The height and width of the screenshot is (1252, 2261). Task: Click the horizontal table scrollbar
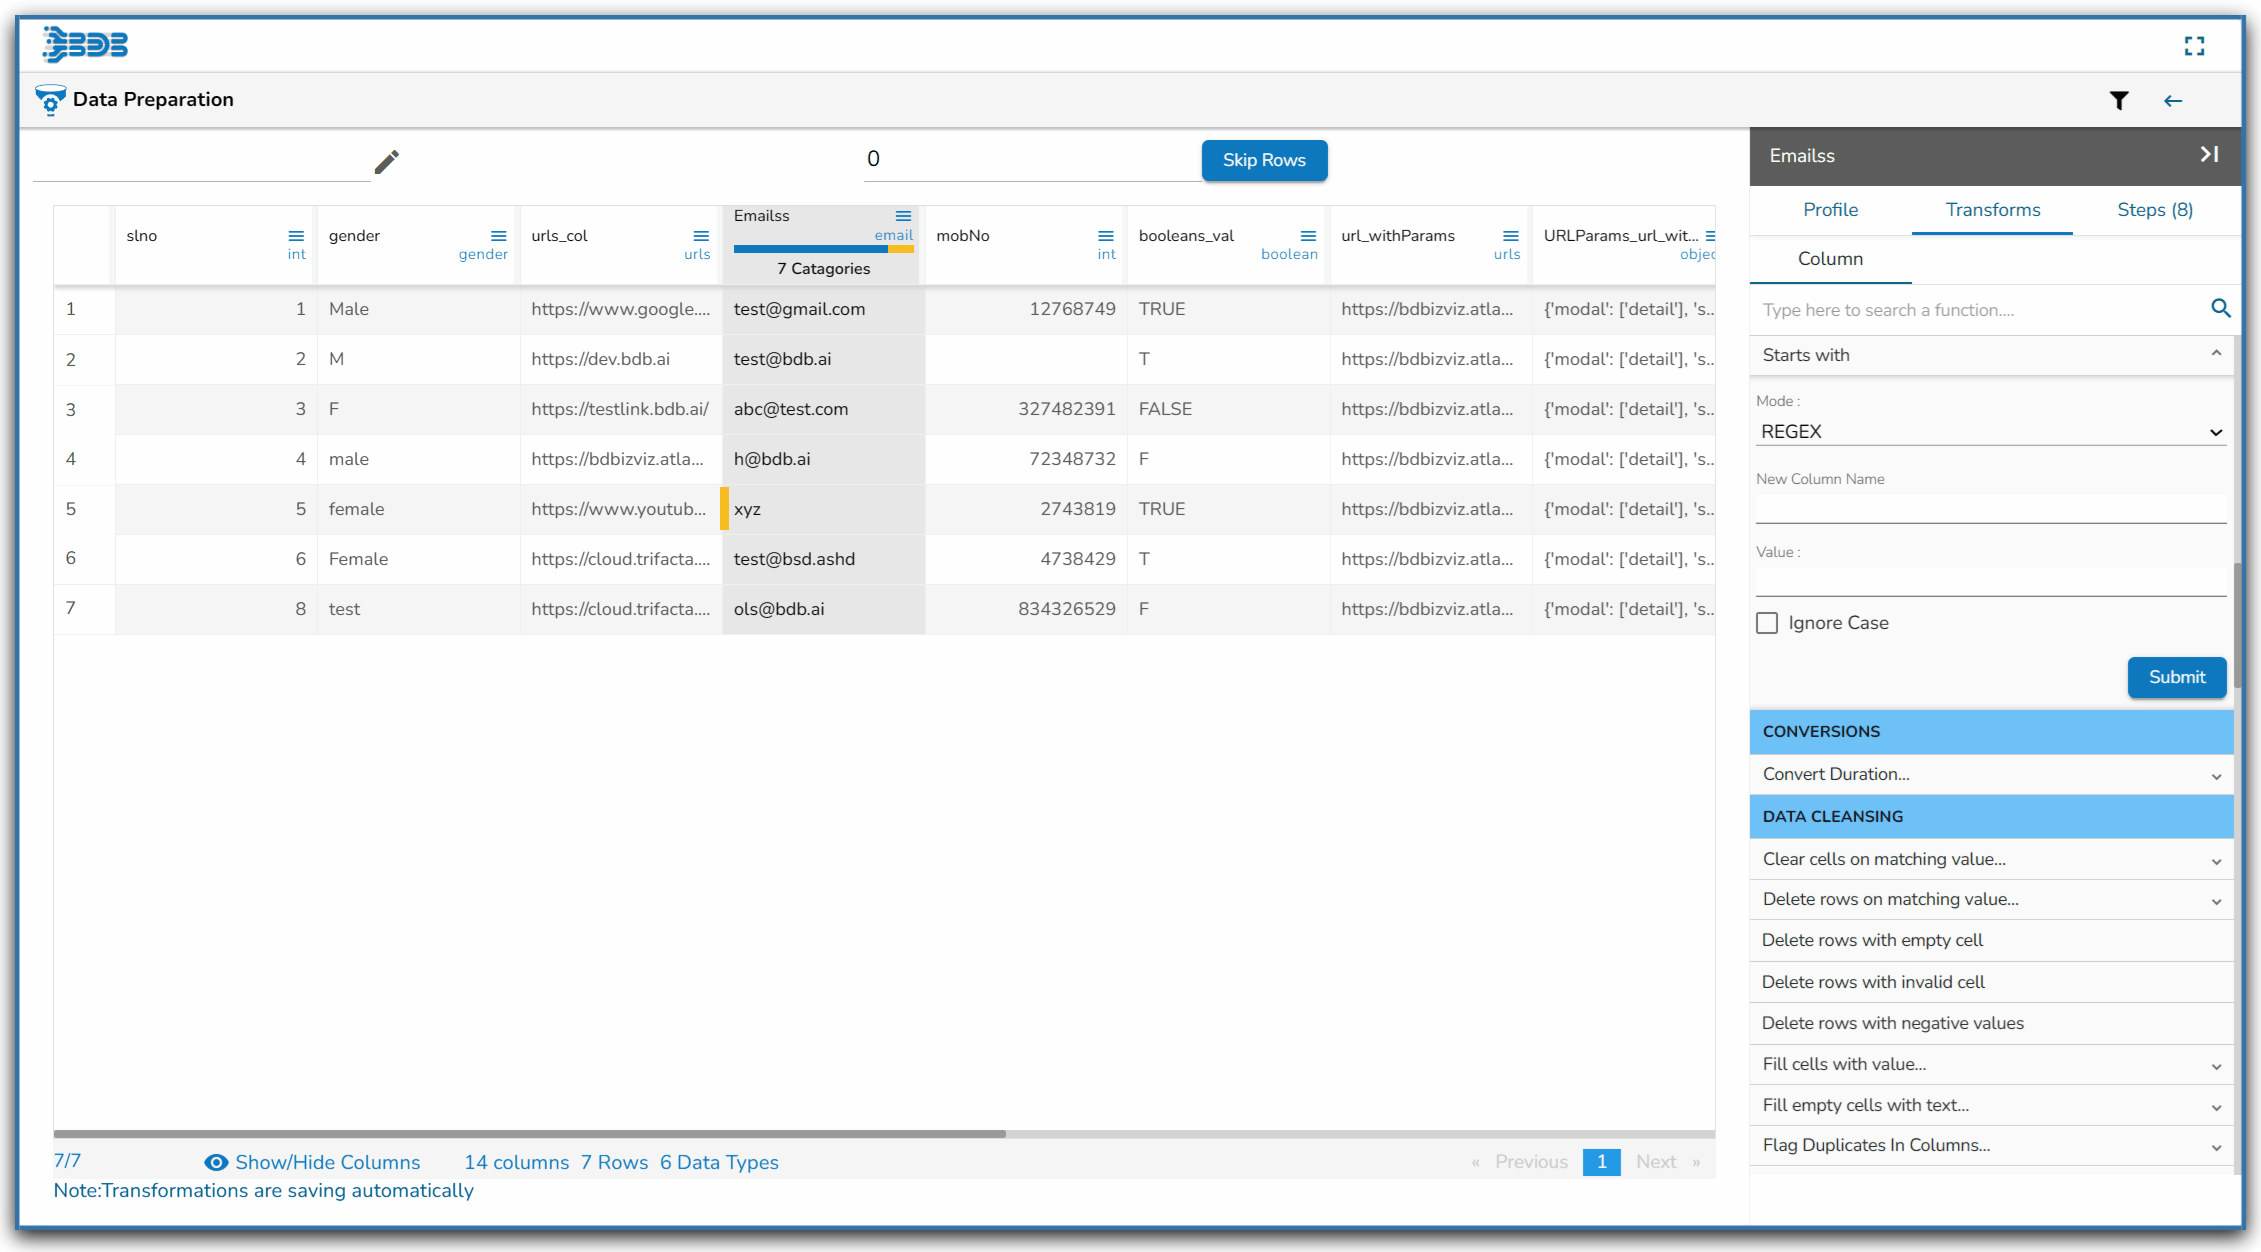coord(530,1134)
